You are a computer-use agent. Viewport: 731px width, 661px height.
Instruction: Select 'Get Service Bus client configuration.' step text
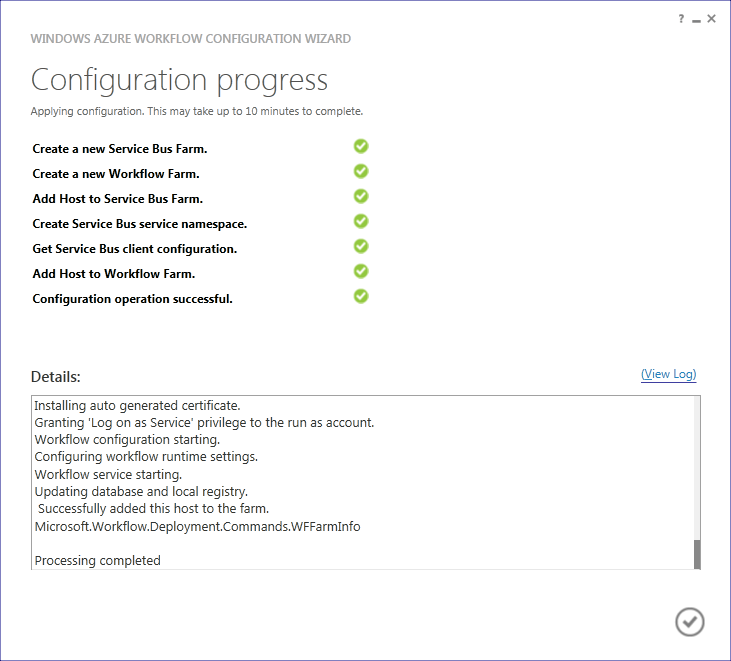point(135,249)
